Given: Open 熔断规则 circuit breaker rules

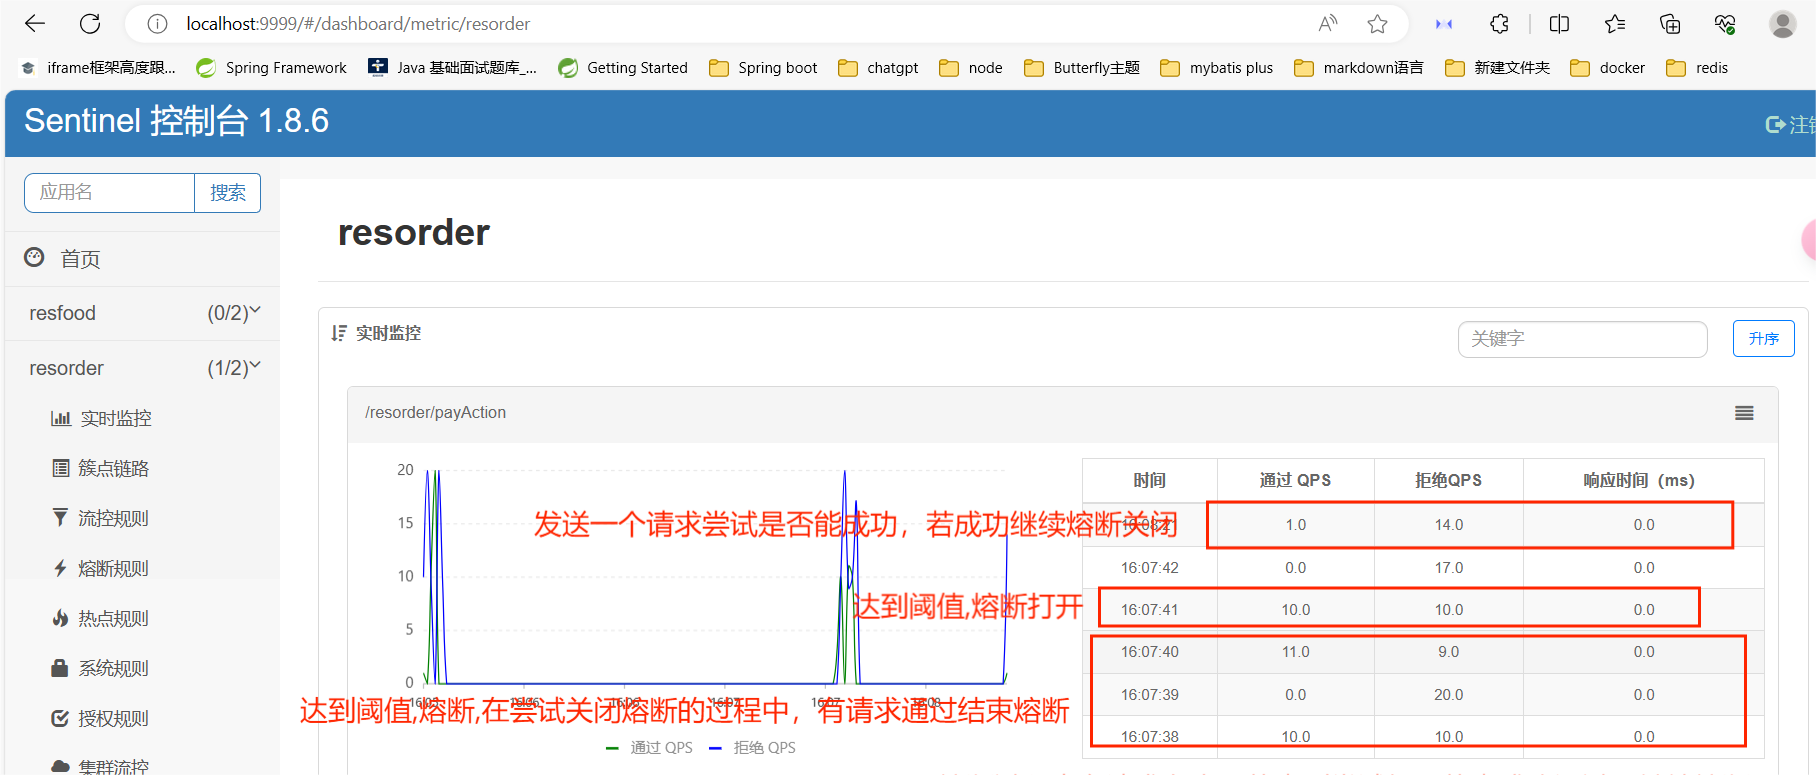Looking at the screenshot, I should [x=113, y=569].
